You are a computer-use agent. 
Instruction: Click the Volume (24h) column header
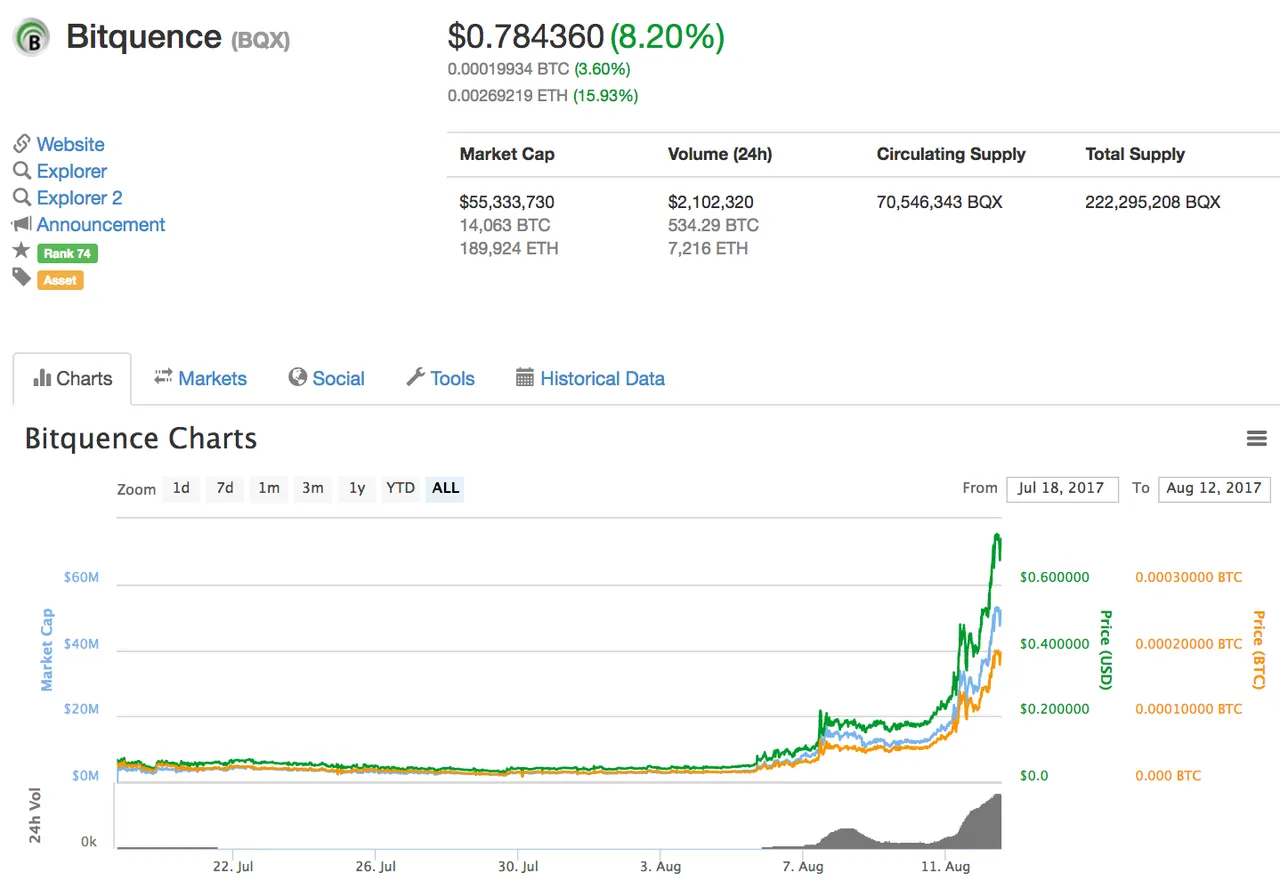[720, 154]
